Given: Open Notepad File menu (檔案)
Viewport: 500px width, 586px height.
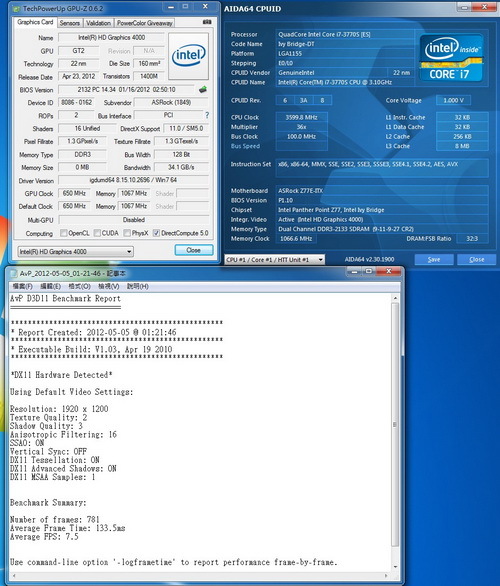Looking at the screenshot, I should point(22,286).
